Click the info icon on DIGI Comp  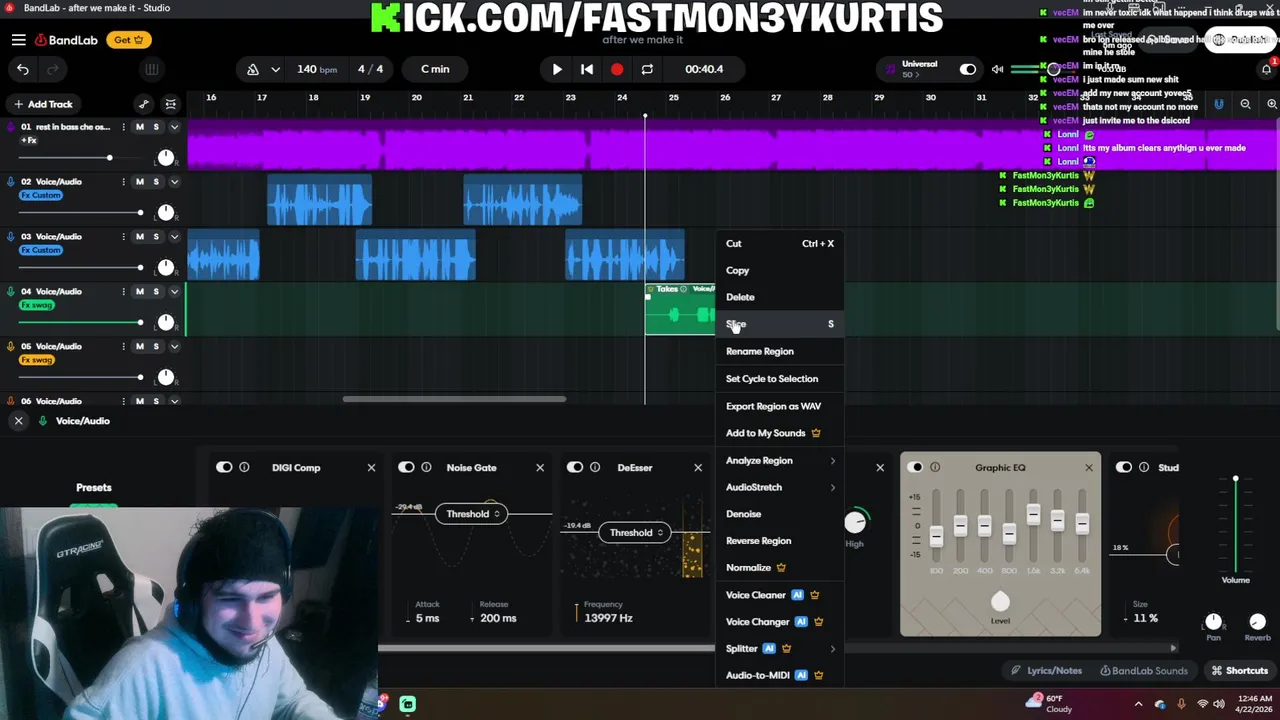pos(244,467)
